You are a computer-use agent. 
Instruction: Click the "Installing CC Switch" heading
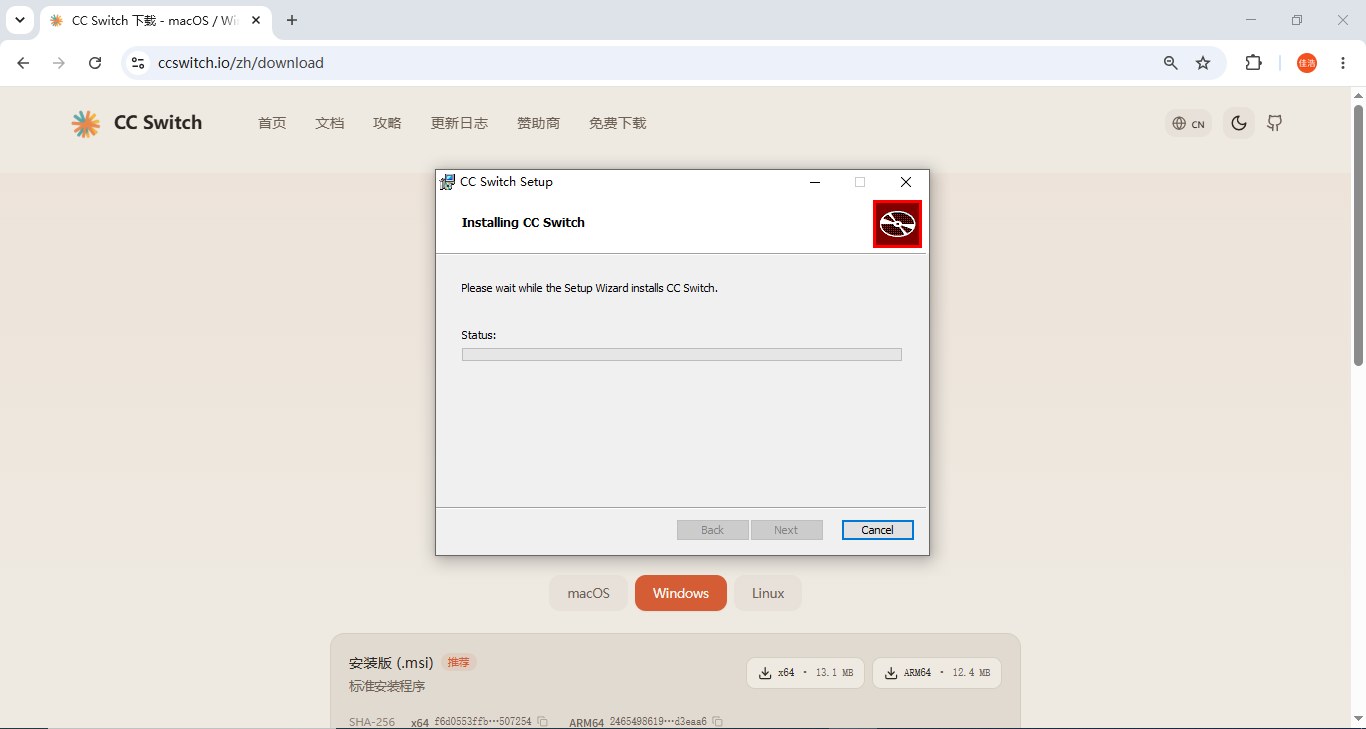click(x=523, y=222)
